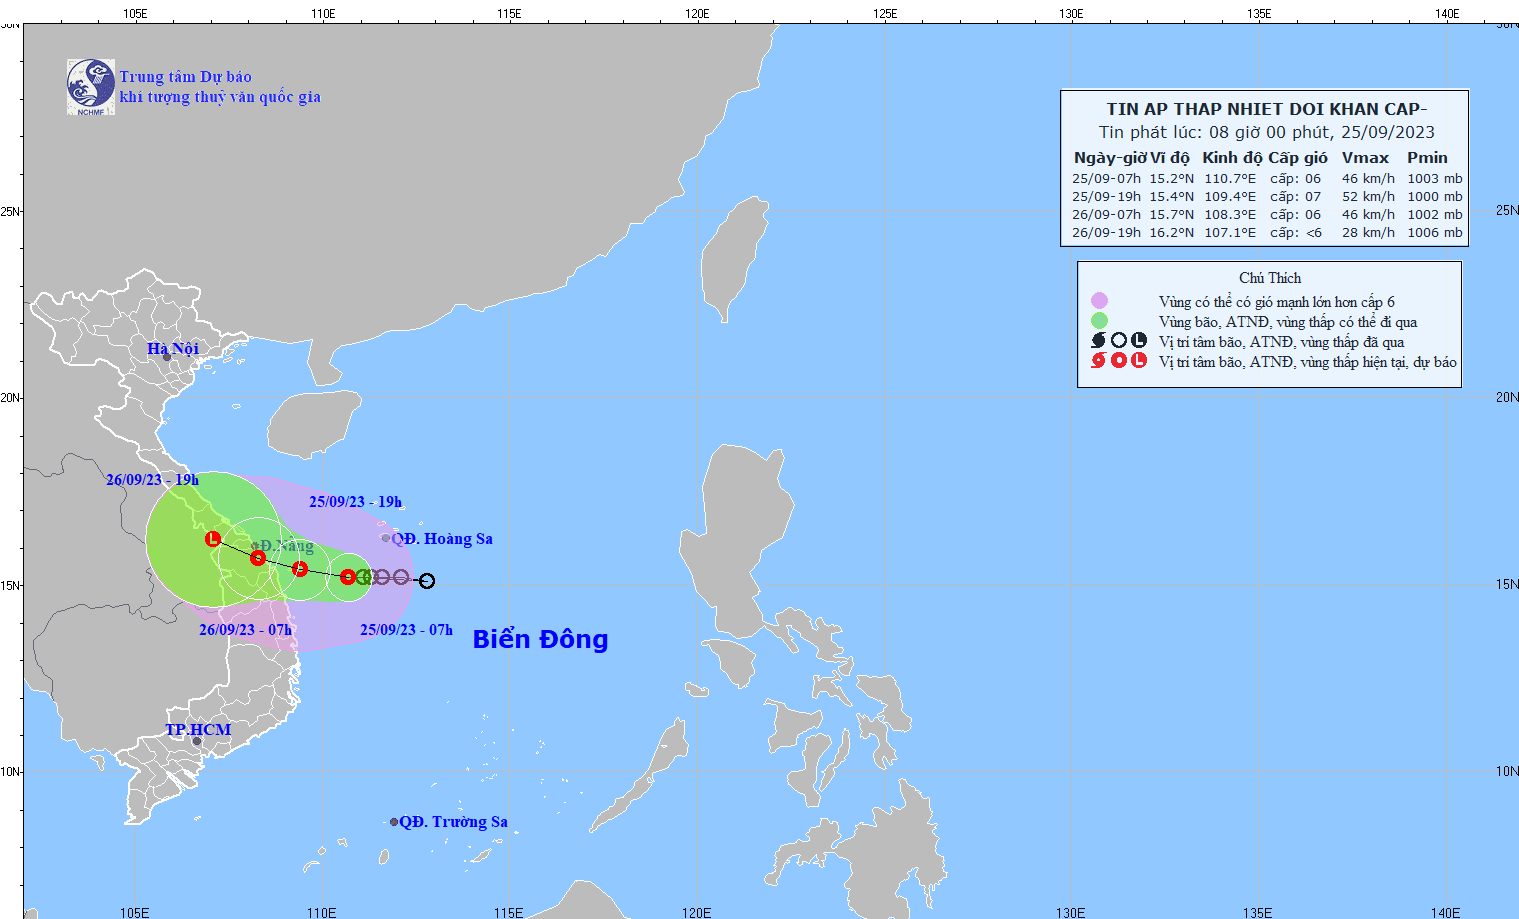Click the green storm-path legend swatch
Screen dimensions: 1519x919
[1099, 321]
